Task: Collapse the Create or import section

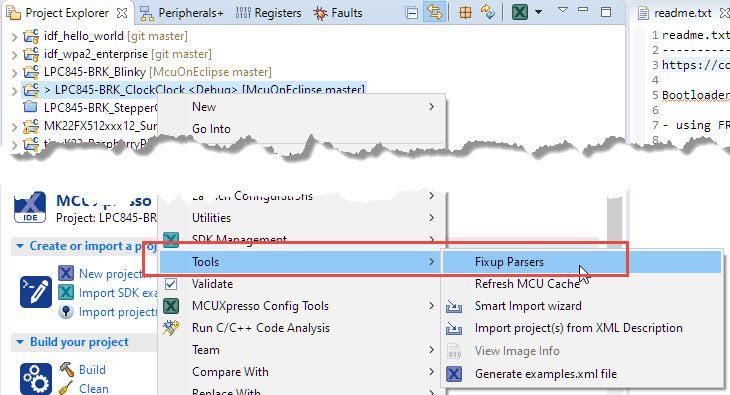Action: coord(20,246)
